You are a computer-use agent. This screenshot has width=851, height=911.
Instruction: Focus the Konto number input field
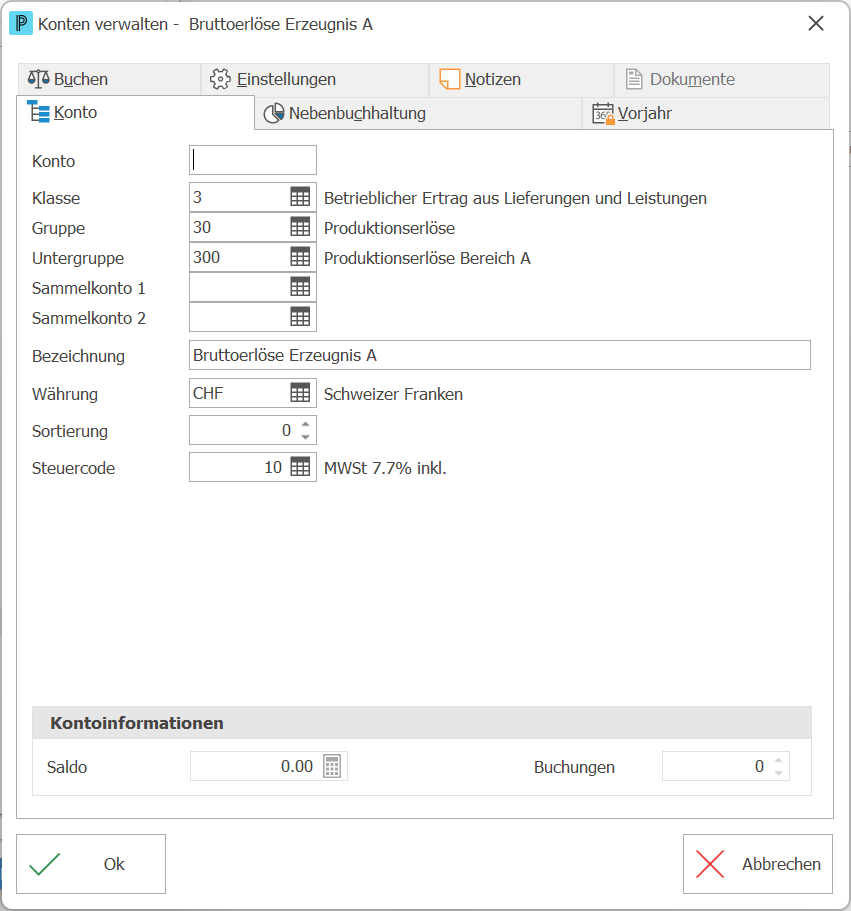point(253,160)
